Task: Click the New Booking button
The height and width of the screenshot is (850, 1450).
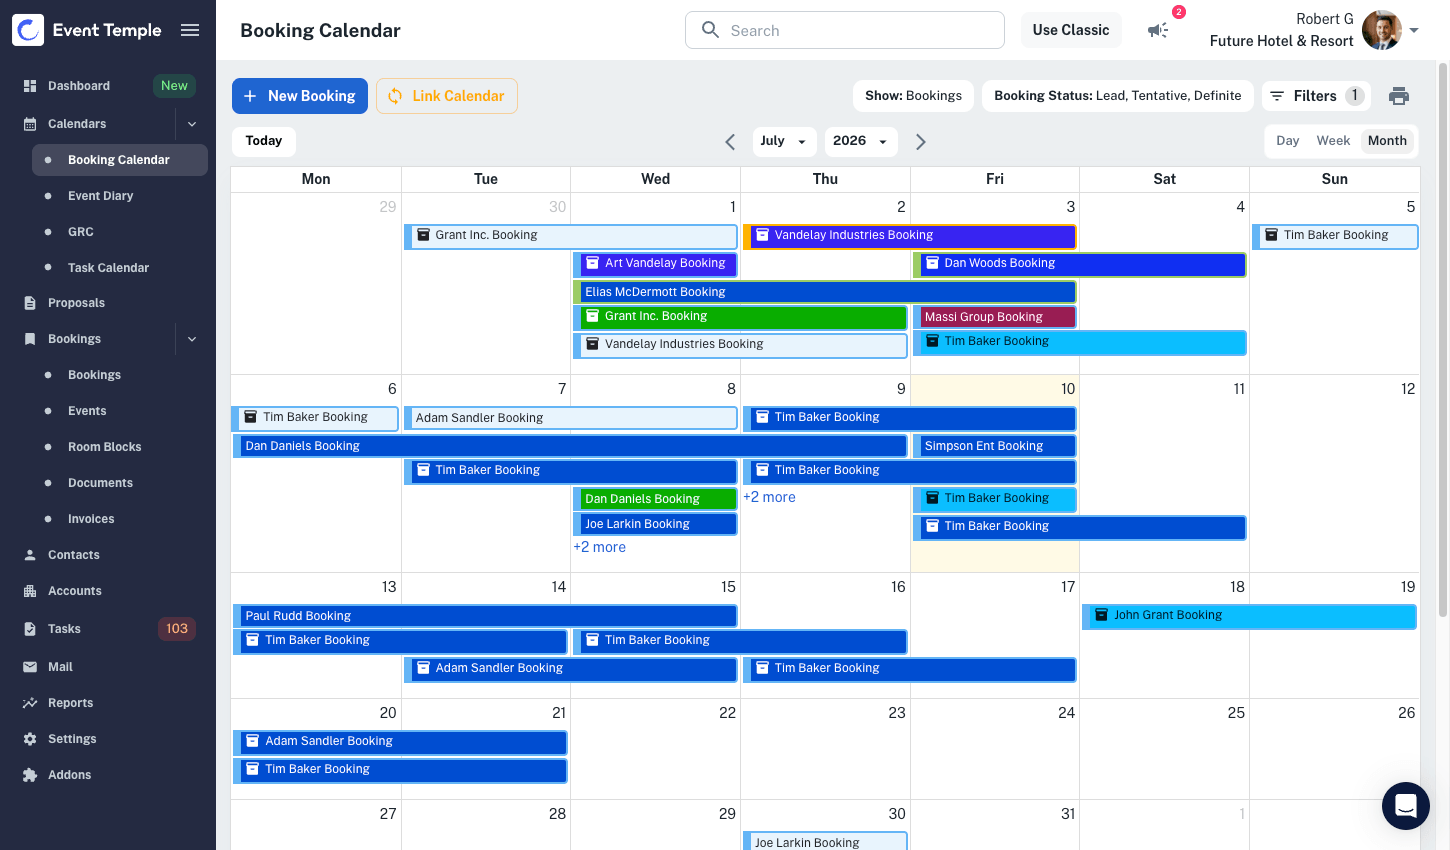Action: point(300,96)
